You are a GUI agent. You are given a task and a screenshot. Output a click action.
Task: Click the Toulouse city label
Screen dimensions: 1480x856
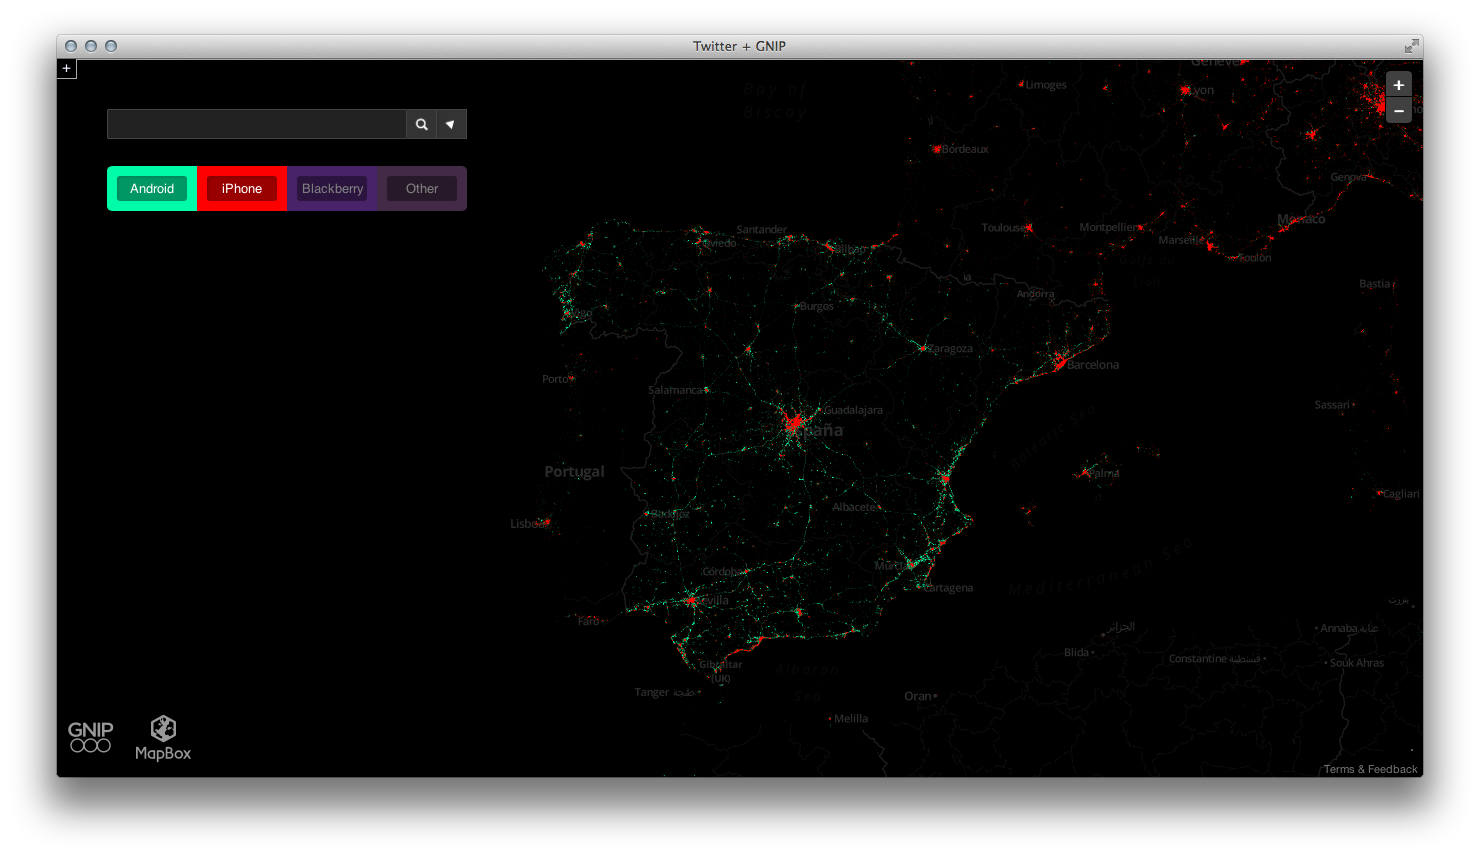(x=1004, y=227)
